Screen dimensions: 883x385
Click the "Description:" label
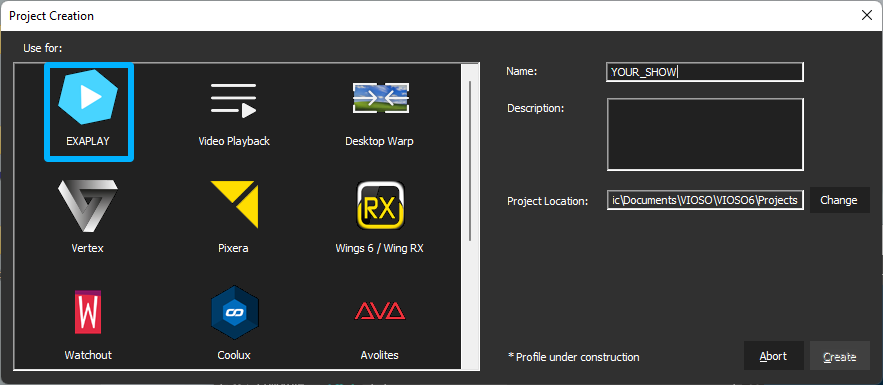pos(536,108)
